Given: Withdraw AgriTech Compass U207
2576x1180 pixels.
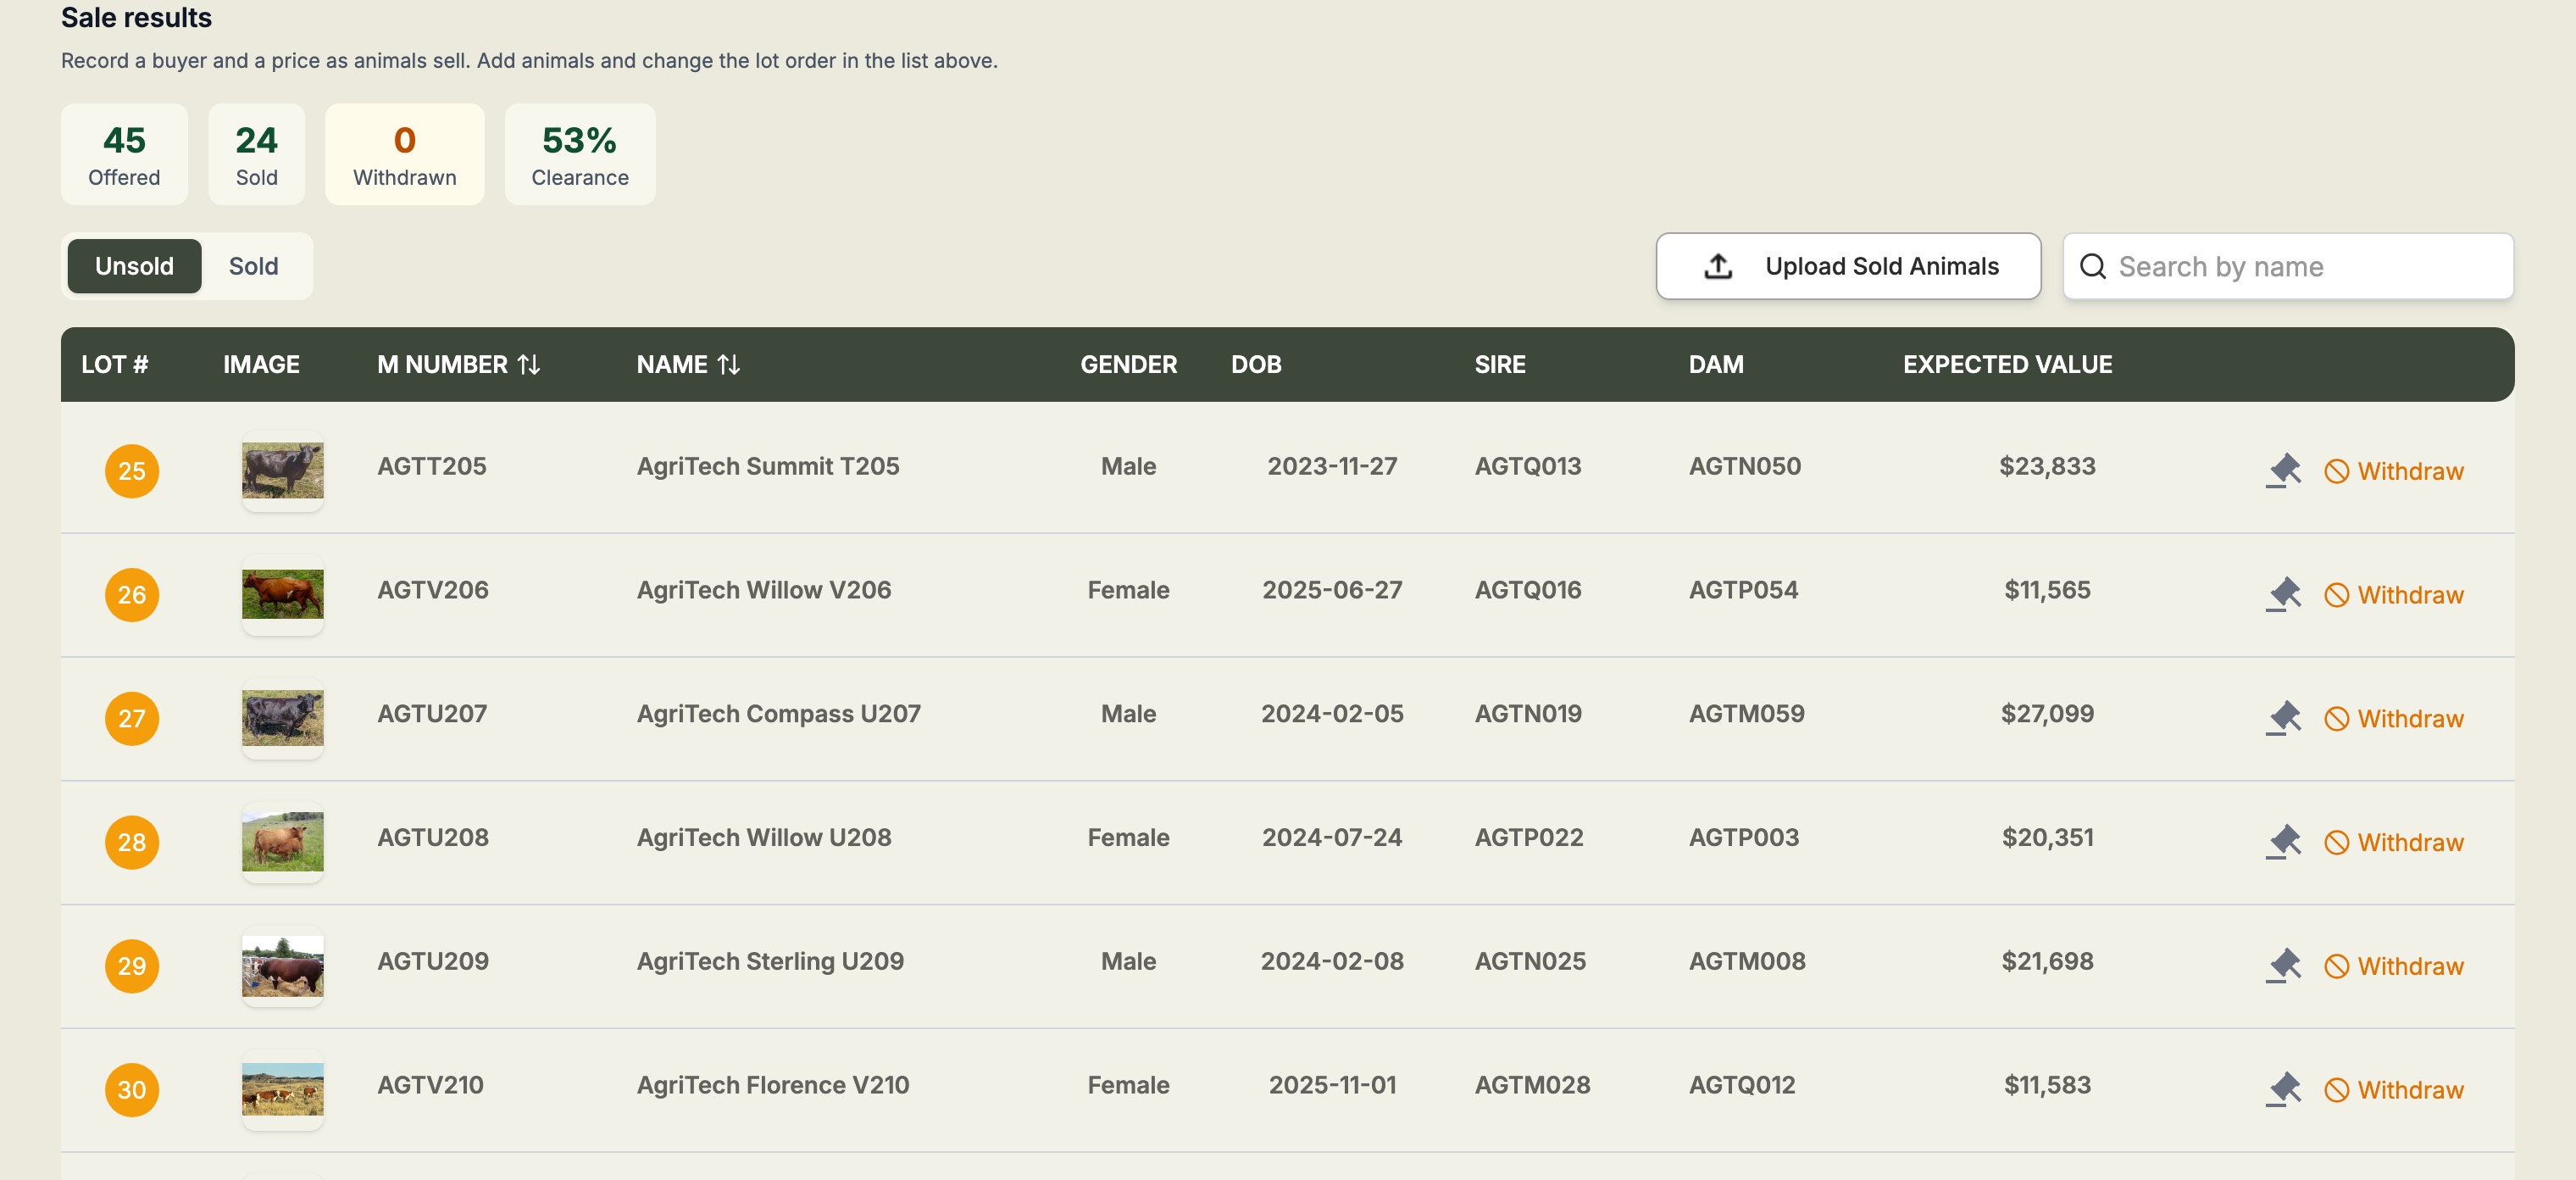Looking at the screenshot, I should pos(2394,718).
